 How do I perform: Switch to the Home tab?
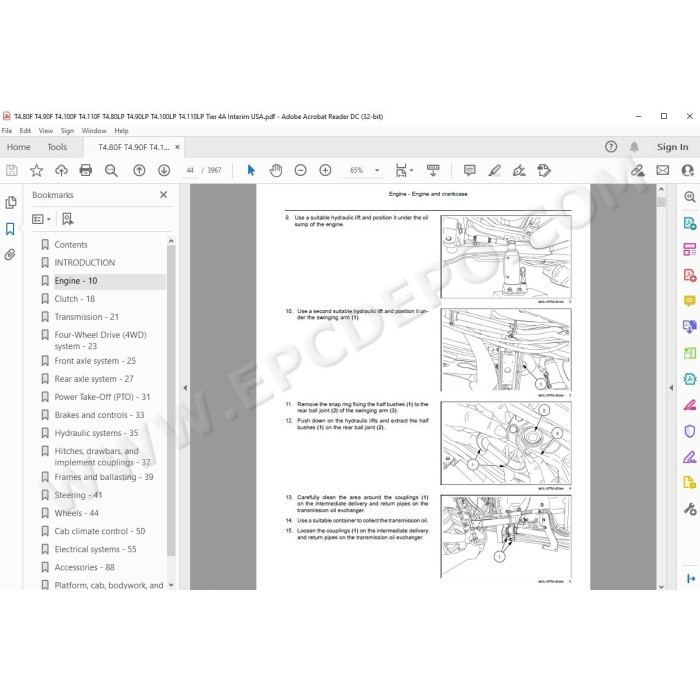pyautogui.click(x=18, y=147)
